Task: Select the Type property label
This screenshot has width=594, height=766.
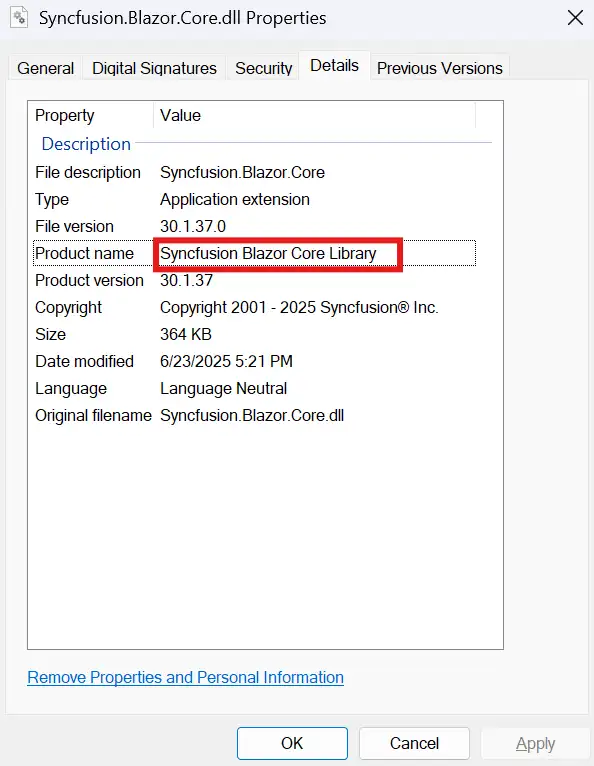Action: 52,199
